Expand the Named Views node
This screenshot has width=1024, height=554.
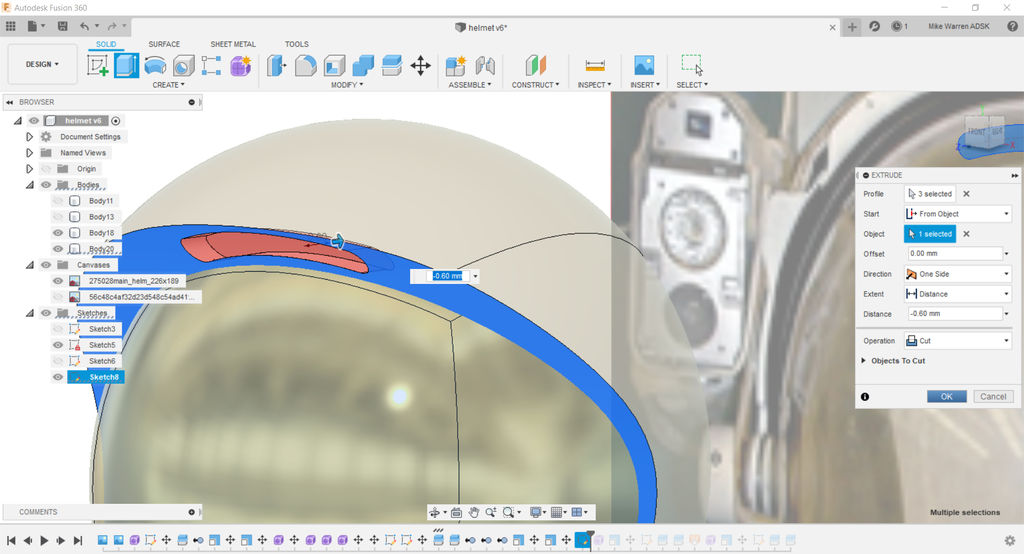[x=29, y=153]
